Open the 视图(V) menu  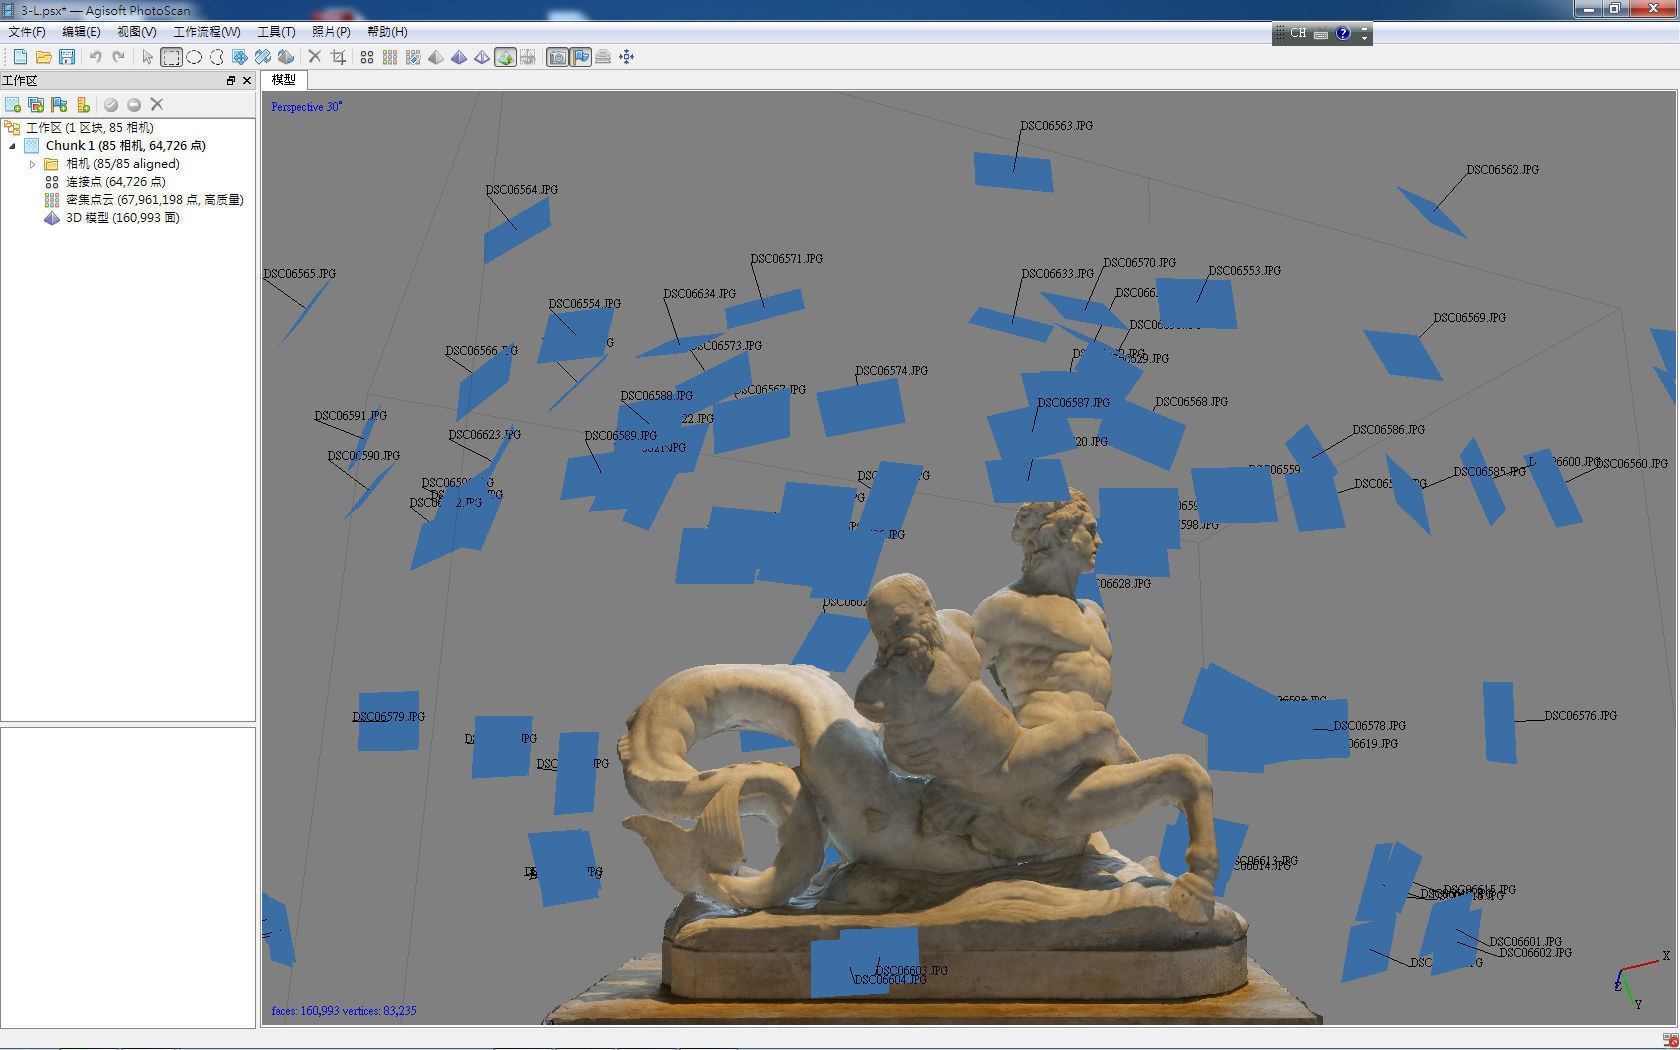tap(136, 32)
